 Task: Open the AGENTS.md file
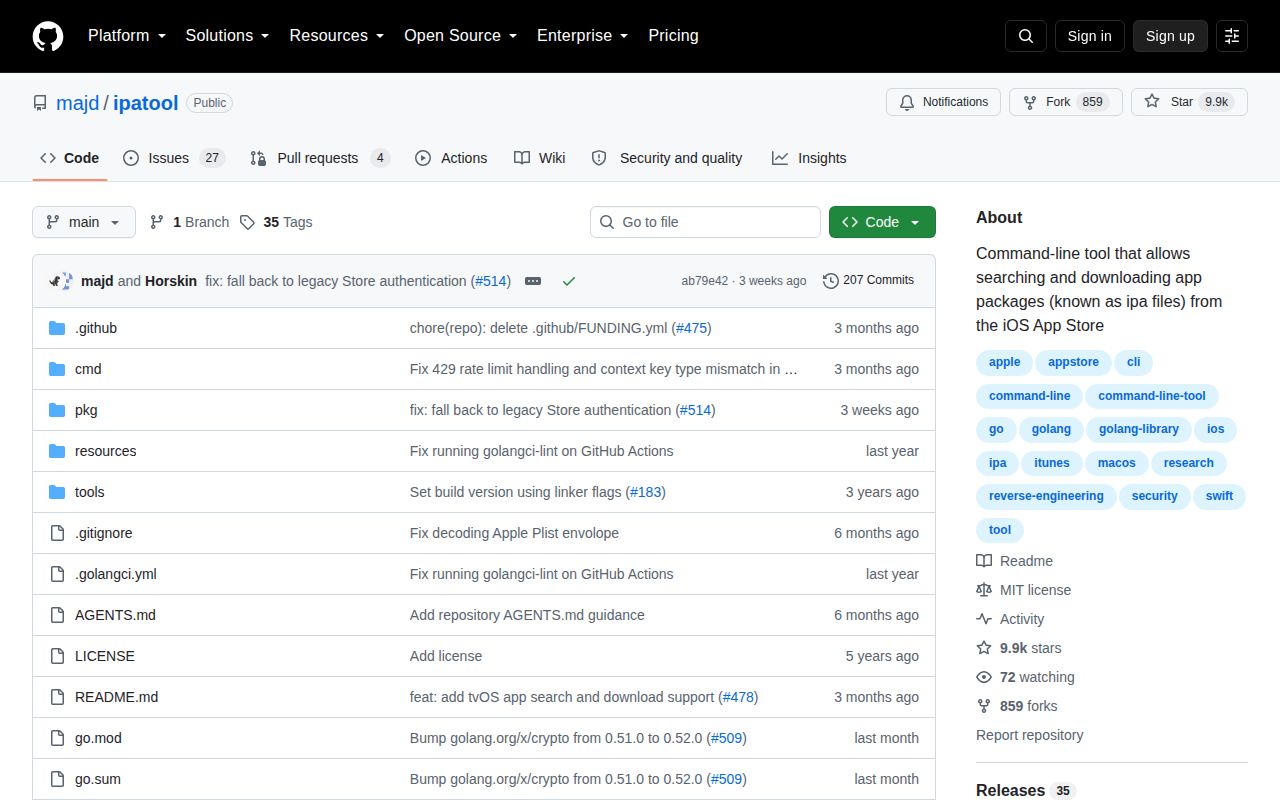[x=115, y=615]
